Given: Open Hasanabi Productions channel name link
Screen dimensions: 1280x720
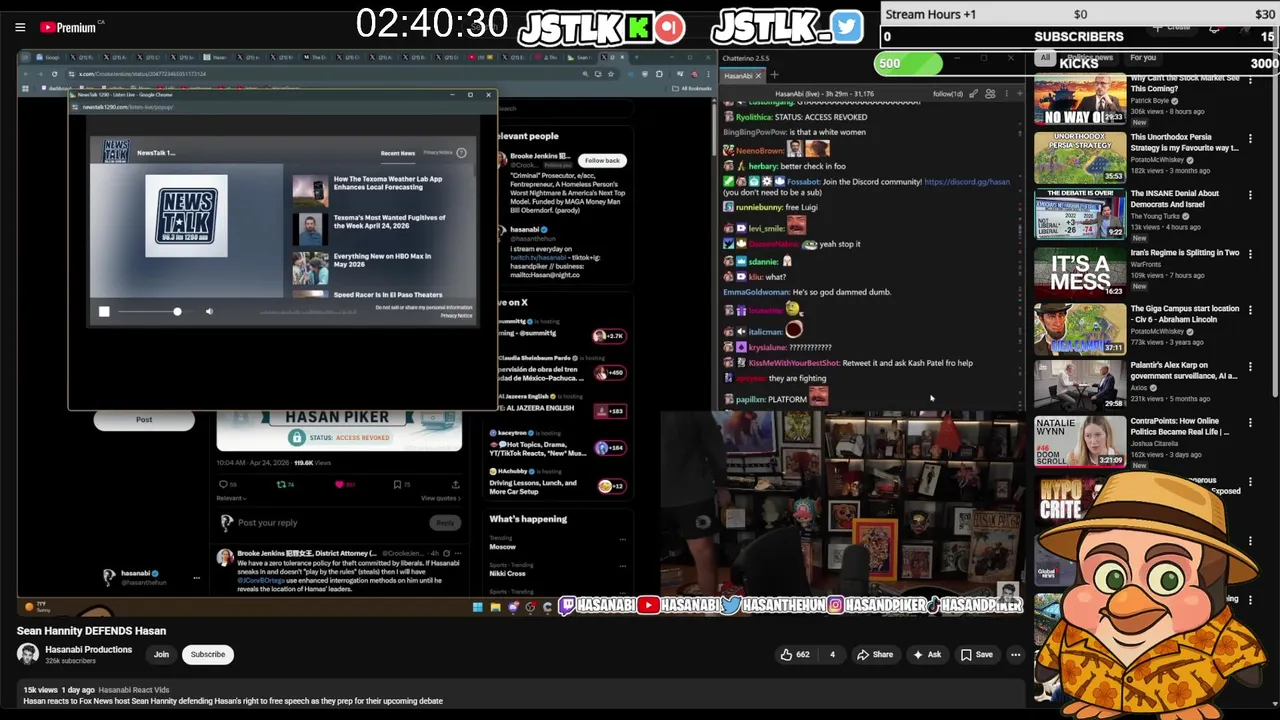Looking at the screenshot, I should (88, 649).
